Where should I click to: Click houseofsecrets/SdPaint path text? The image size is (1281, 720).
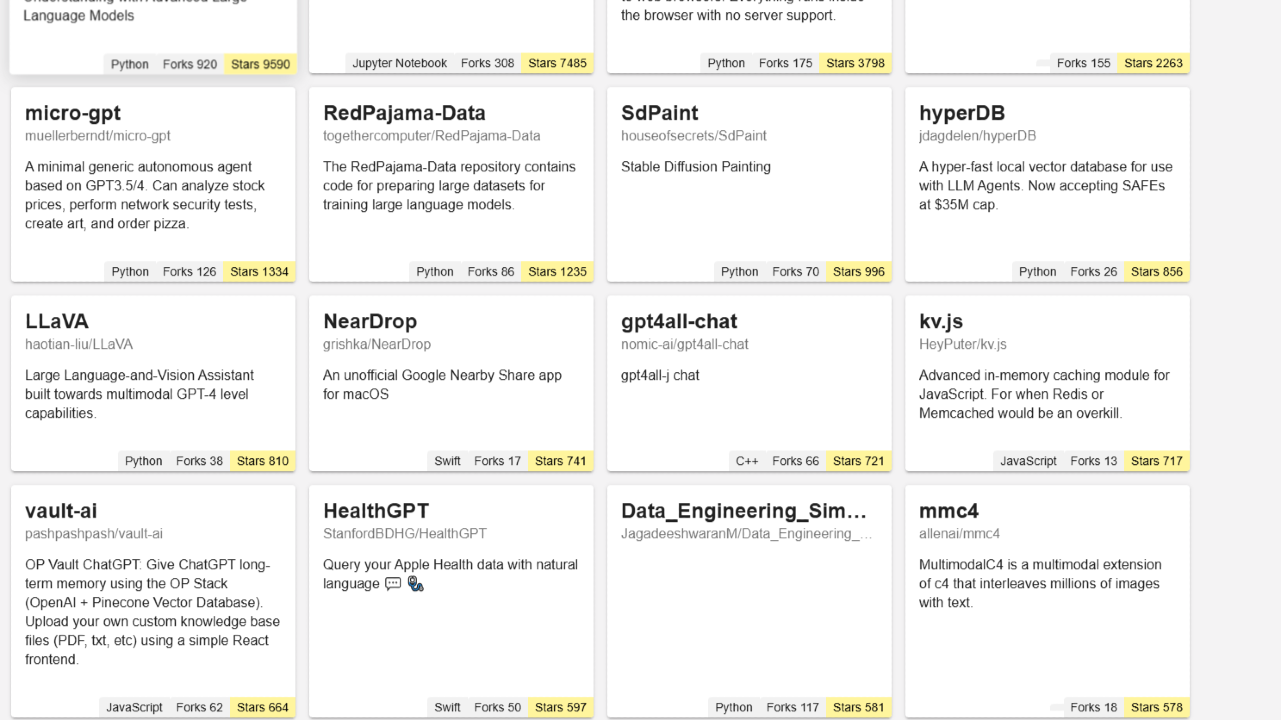(x=694, y=136)
